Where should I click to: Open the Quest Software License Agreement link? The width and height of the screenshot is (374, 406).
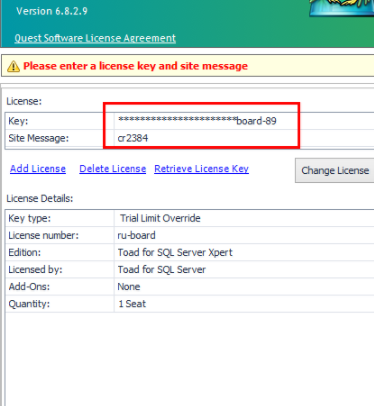95,38
